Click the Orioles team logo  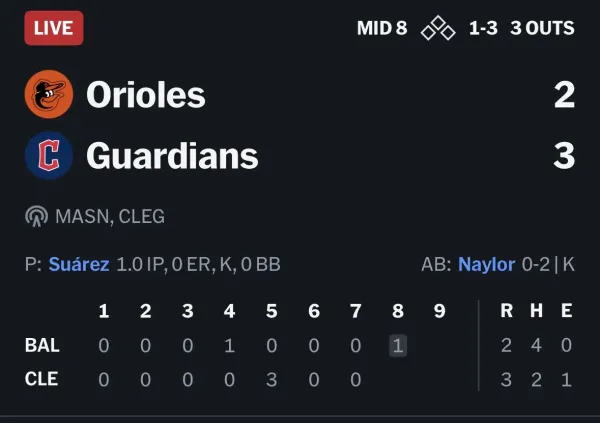click(x=49, y=94)
